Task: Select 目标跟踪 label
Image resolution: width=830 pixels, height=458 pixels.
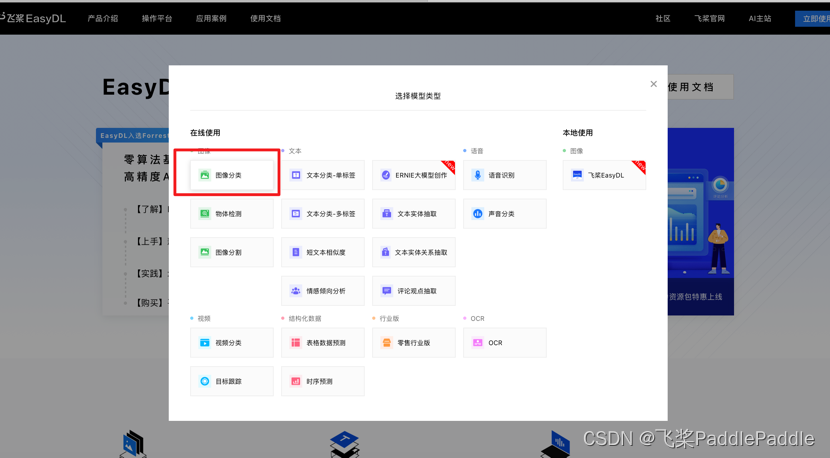Action: (228, 381)
